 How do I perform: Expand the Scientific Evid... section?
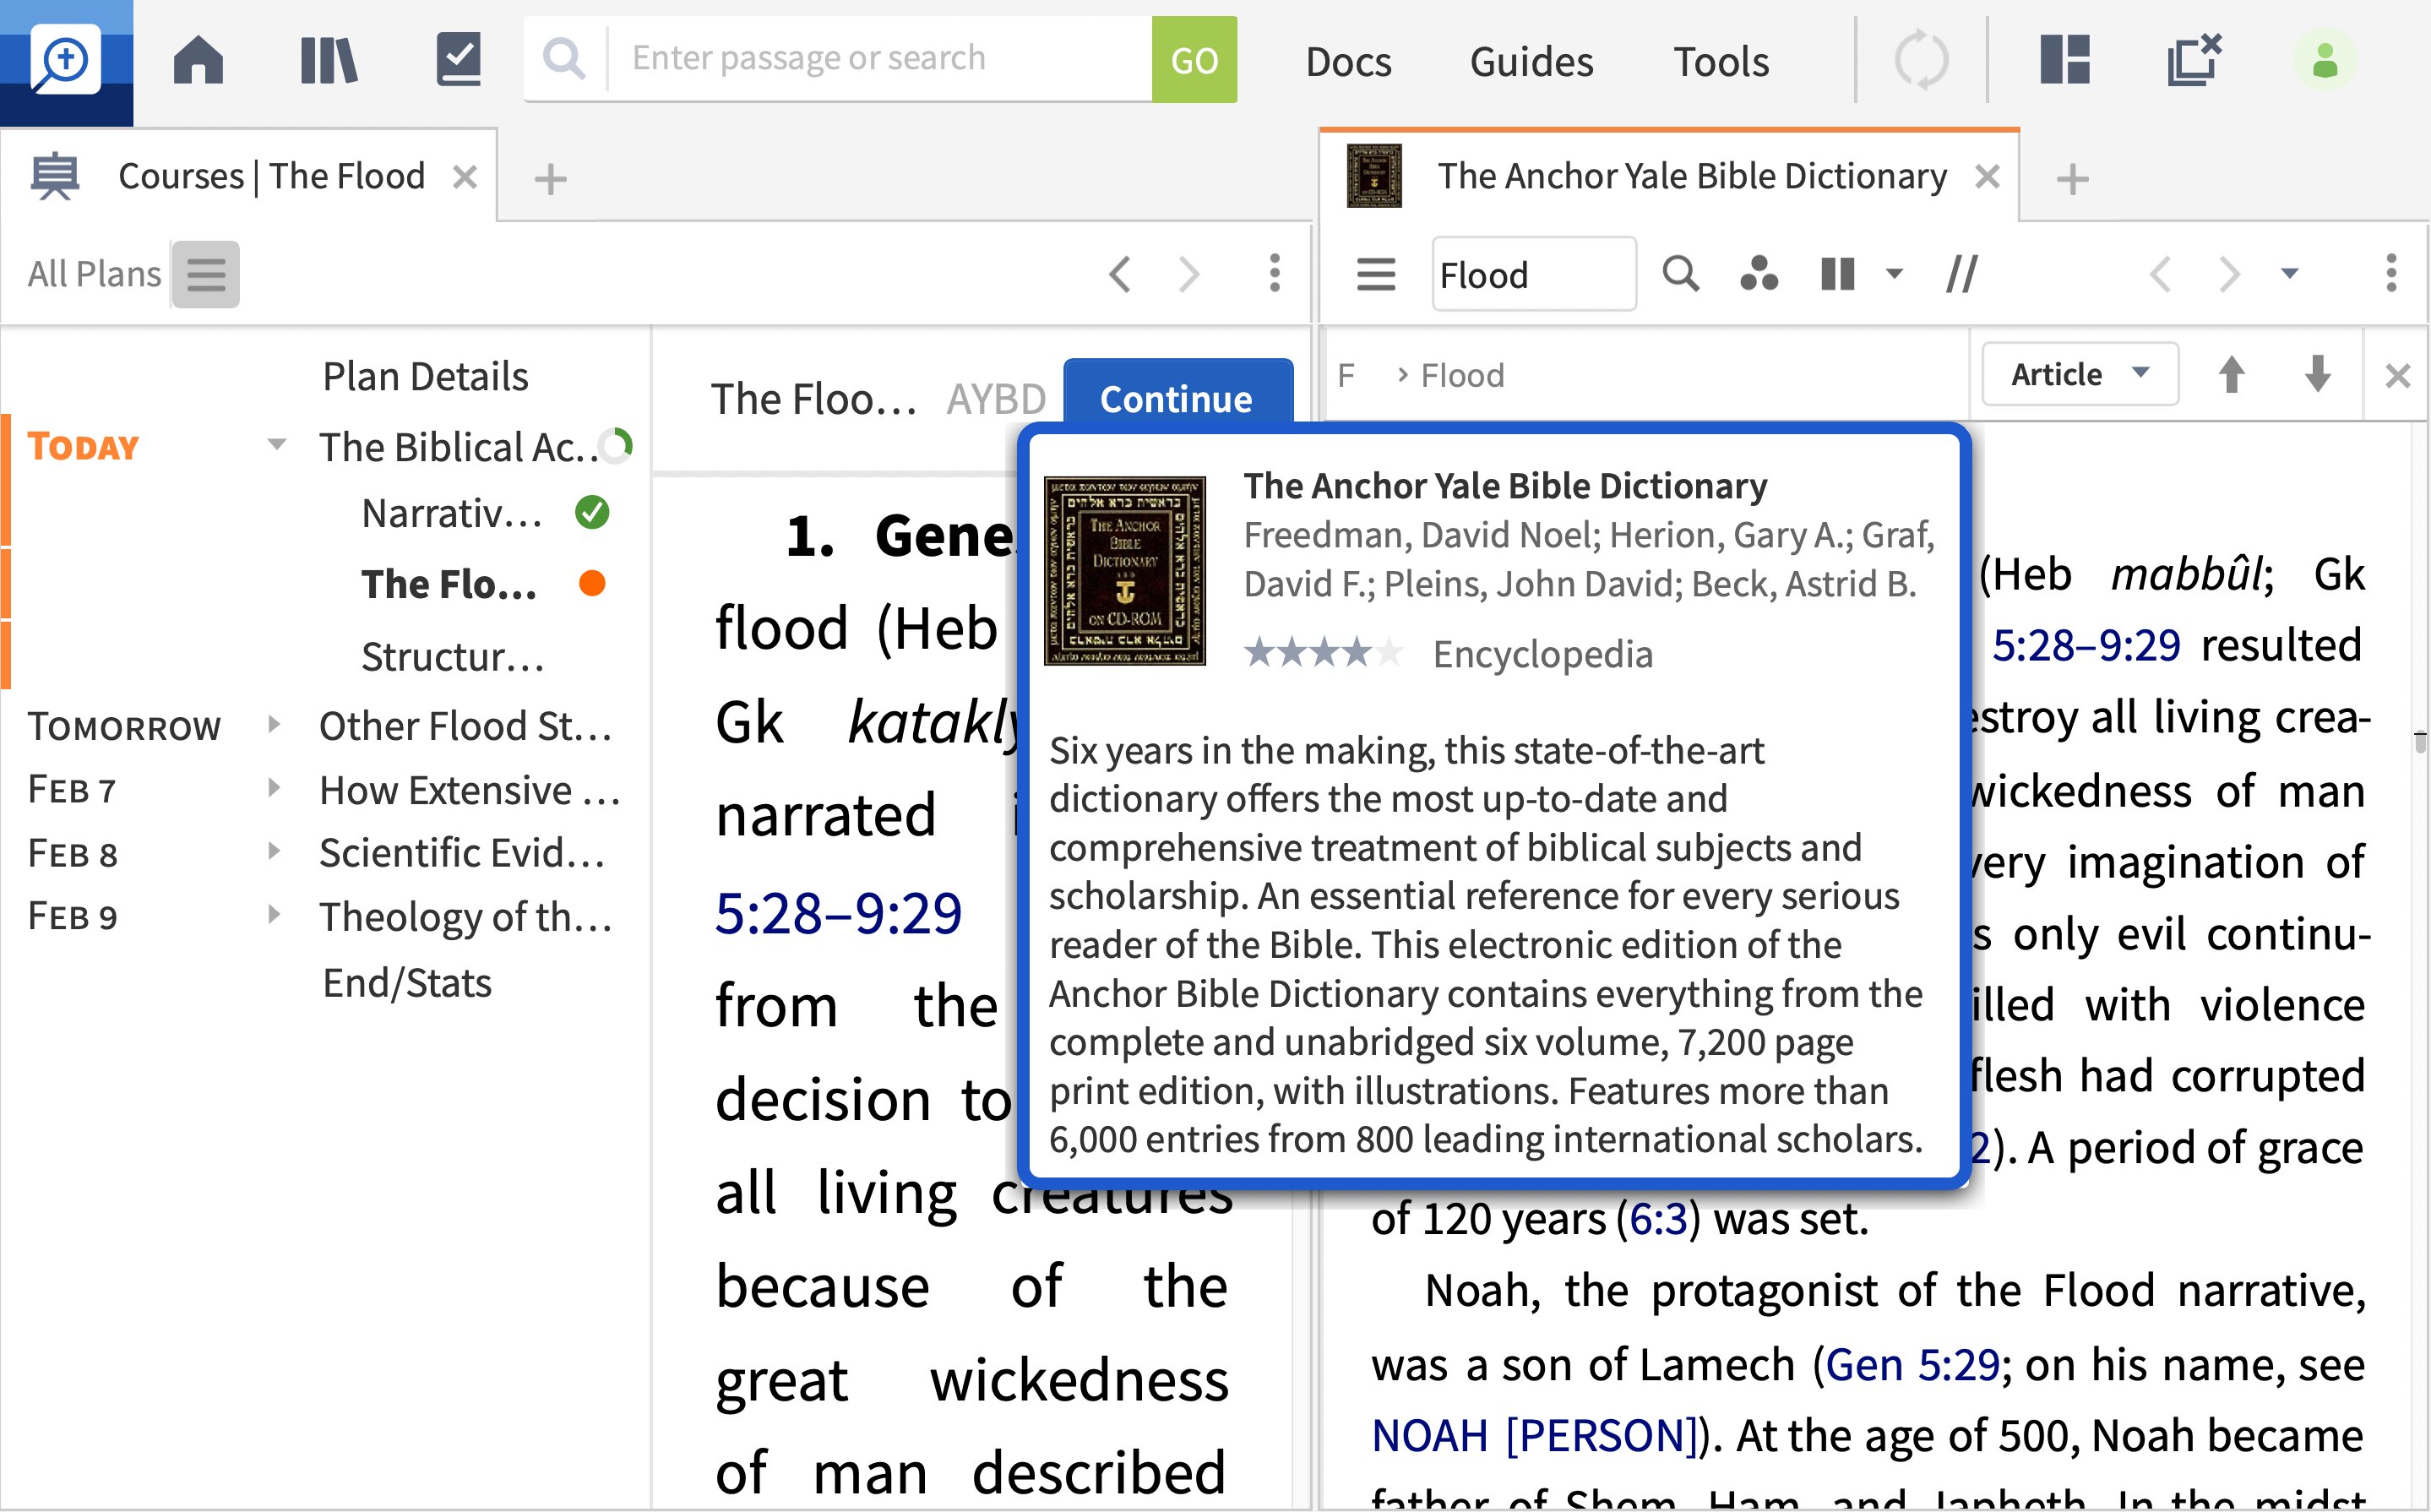(274, 851)
